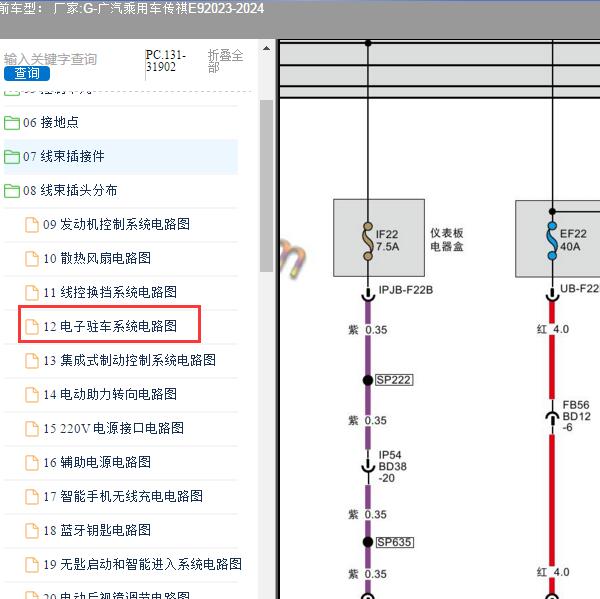600x599 pixels.
Task: Click the folder icon beside 07 线束插接件
Action: [x=12, y=157]
